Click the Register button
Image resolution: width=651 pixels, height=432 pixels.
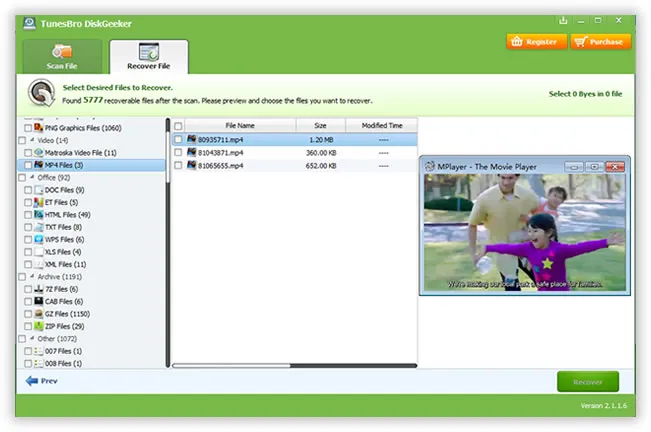click(535, 42)
